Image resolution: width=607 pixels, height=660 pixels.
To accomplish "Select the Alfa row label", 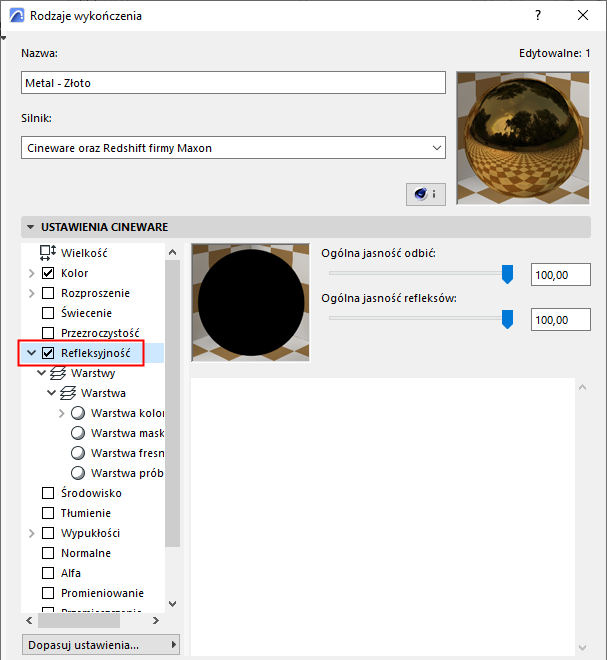I will (x=71, y=573).
